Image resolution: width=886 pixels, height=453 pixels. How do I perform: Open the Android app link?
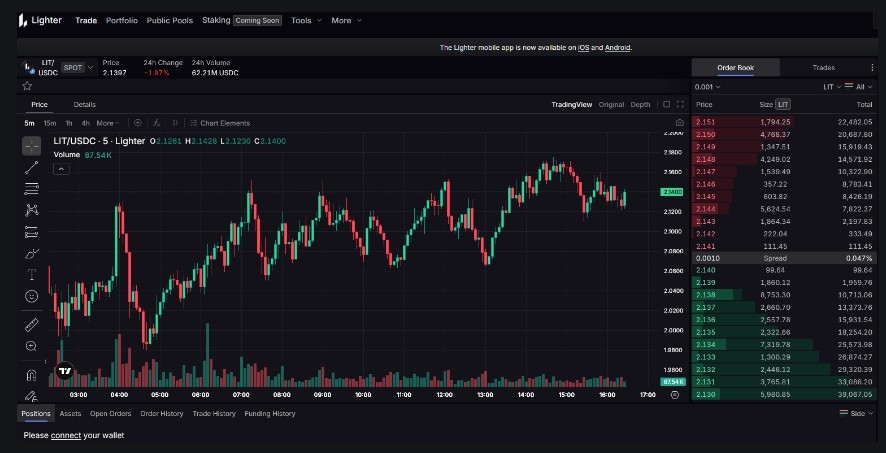pos(617,47)
